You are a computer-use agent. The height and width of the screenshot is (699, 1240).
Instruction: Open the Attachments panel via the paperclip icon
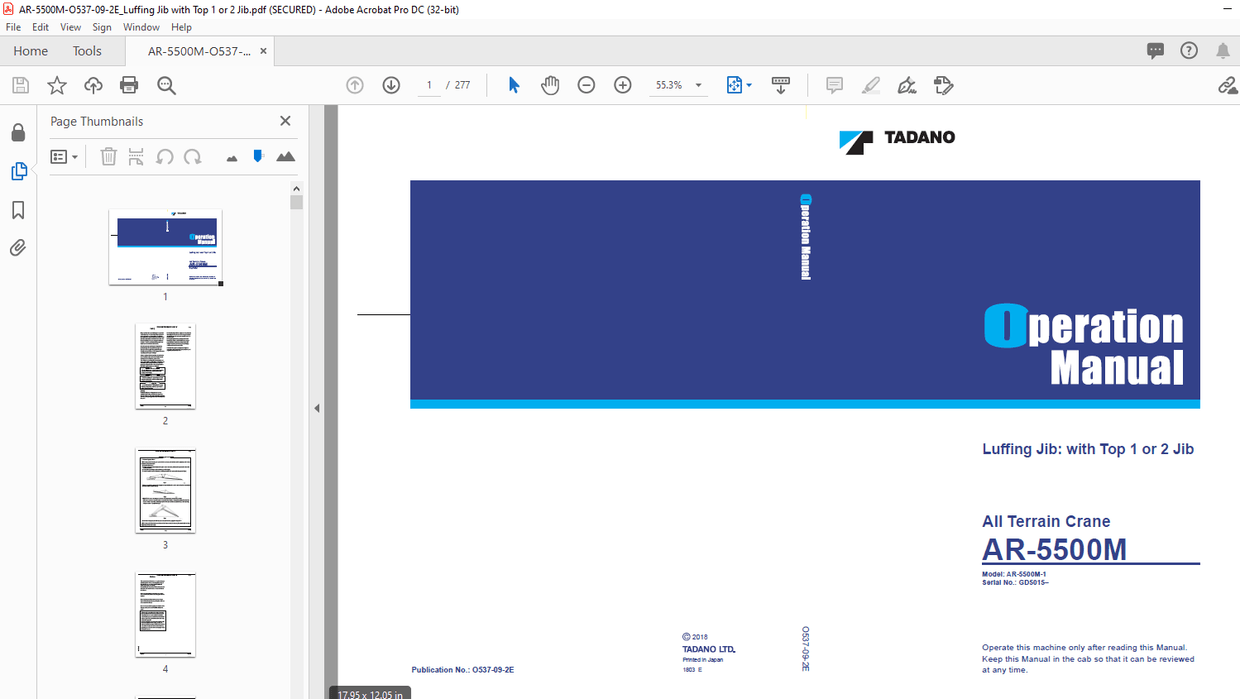coord(18,247)
